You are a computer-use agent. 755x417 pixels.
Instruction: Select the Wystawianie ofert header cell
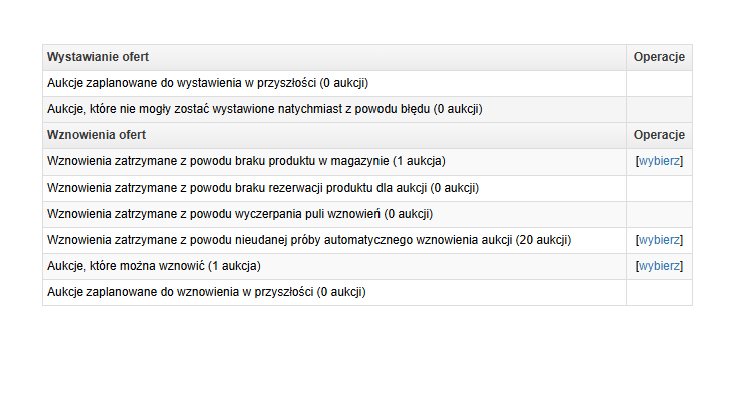point(335,57)
